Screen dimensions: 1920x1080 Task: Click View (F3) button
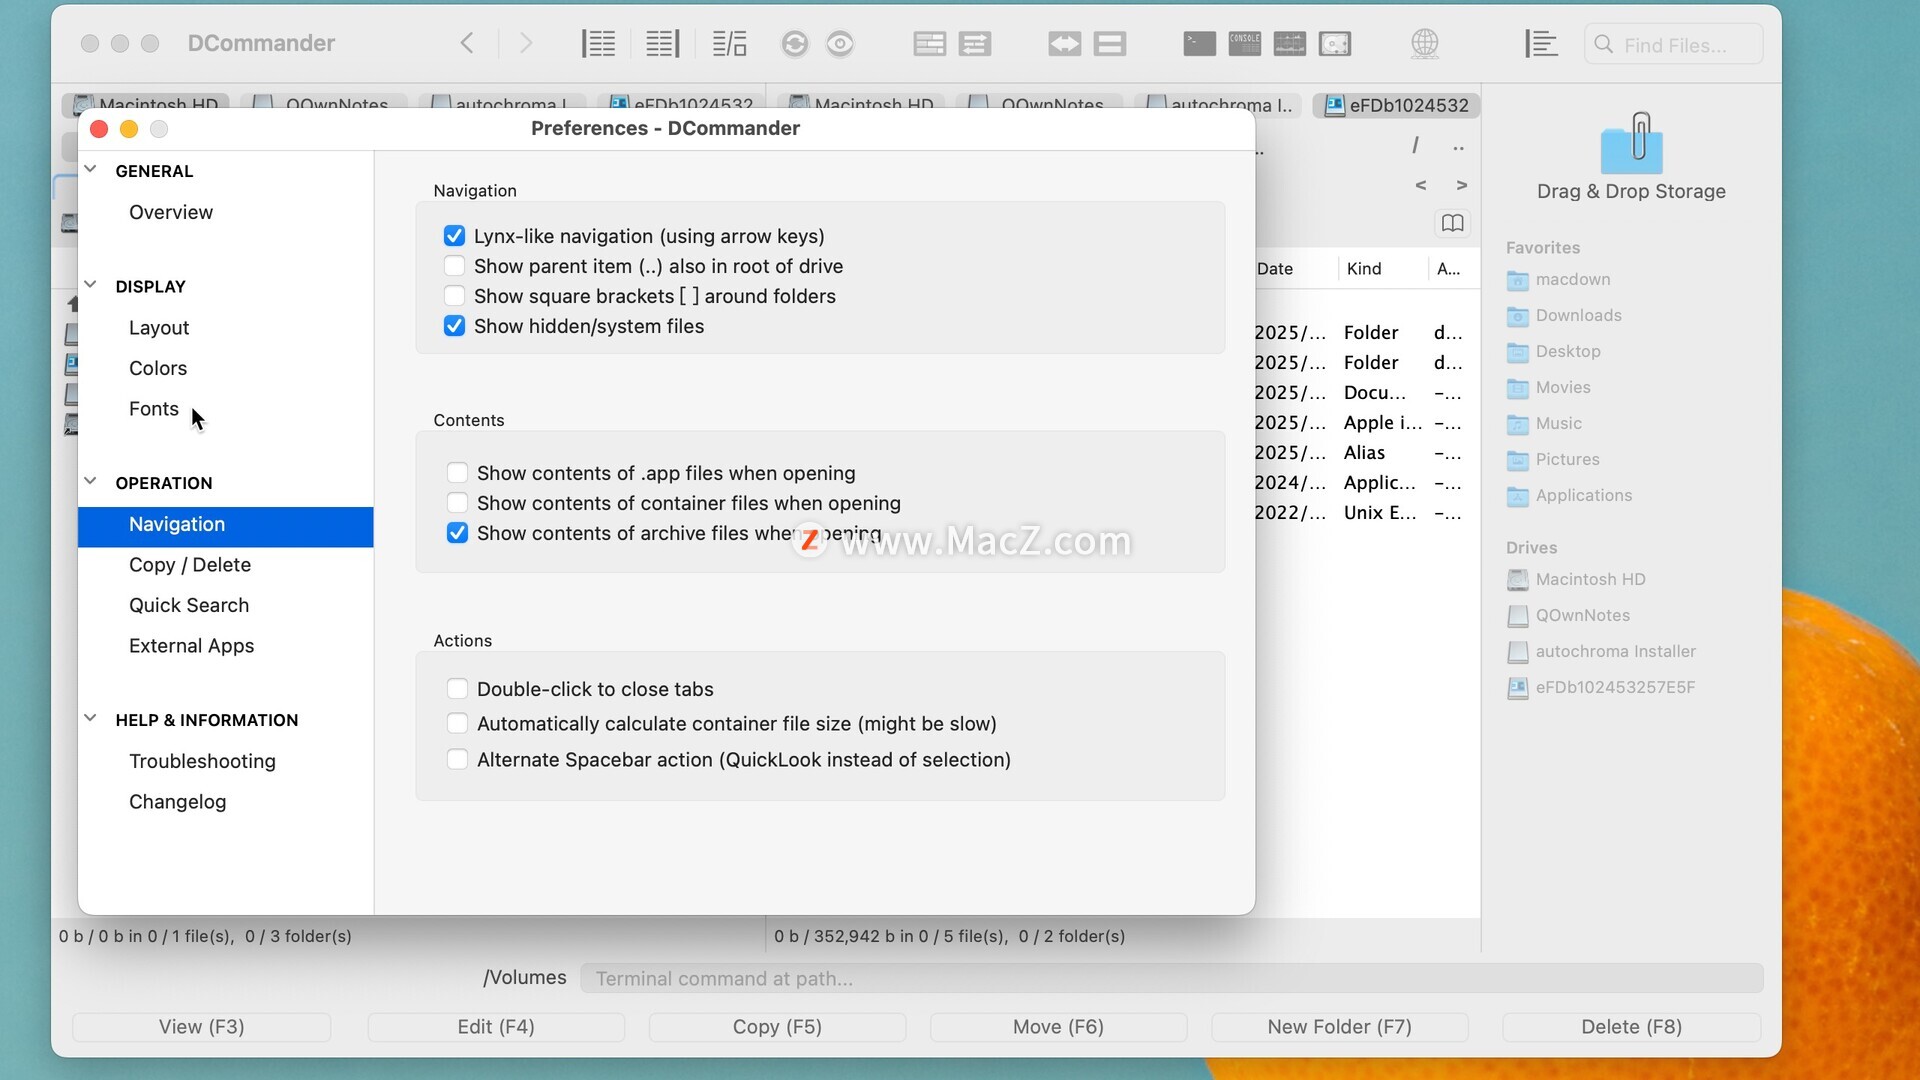click(201, 1027)
